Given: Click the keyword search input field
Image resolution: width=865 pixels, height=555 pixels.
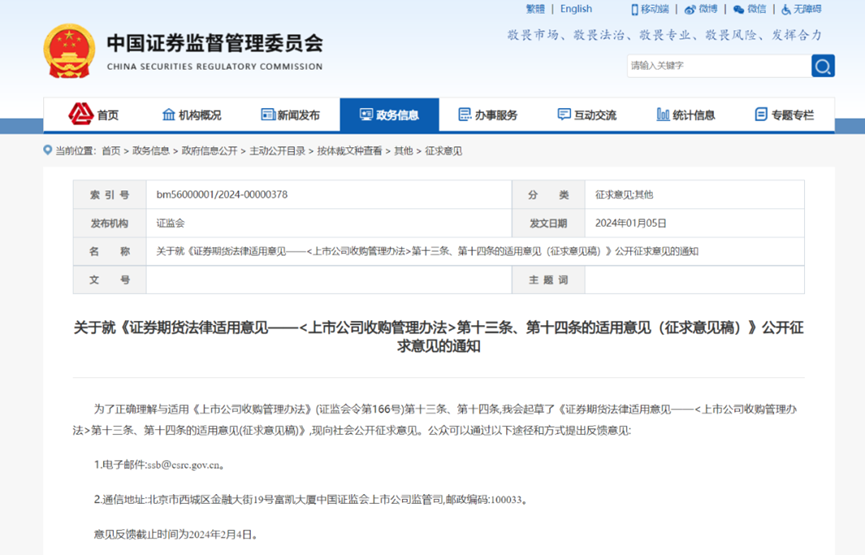Looking at the screenshot, I should coord(718,66).
